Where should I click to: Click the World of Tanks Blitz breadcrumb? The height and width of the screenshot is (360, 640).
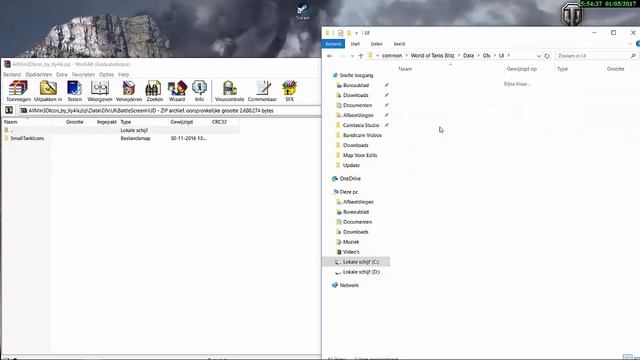pyautogui.click(x=432, y=56)
